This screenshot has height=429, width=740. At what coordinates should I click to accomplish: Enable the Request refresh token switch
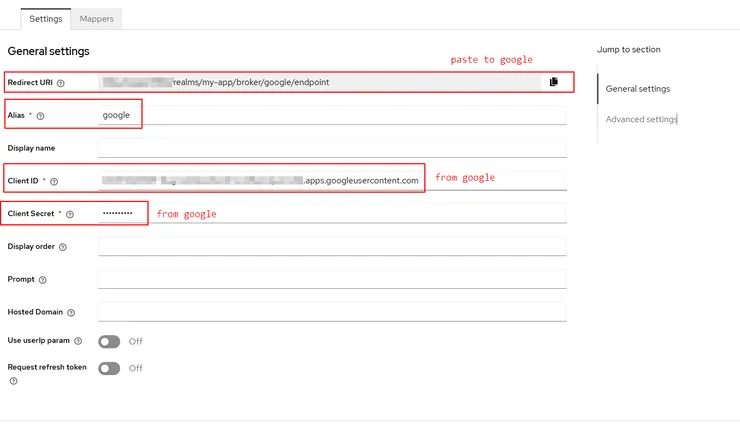tap(109, 368)
